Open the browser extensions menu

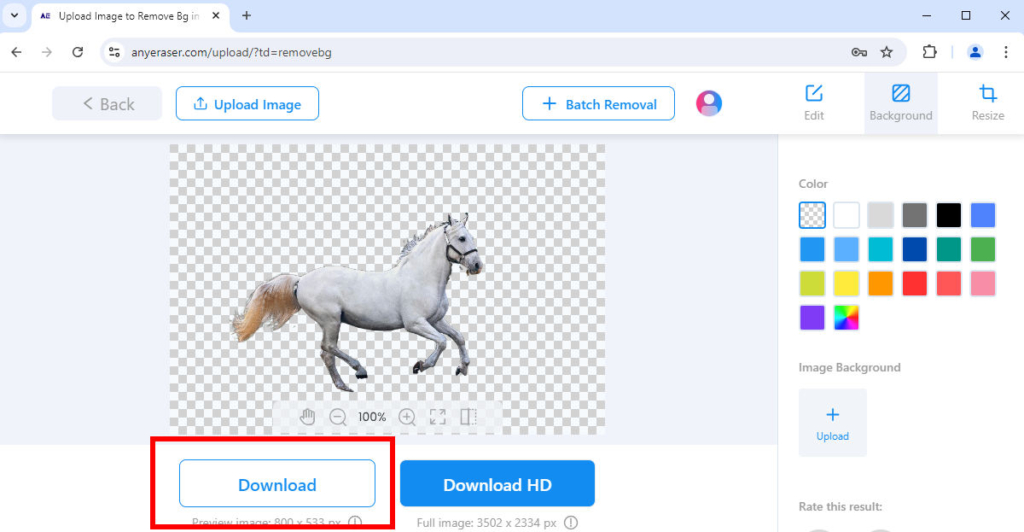929,52
